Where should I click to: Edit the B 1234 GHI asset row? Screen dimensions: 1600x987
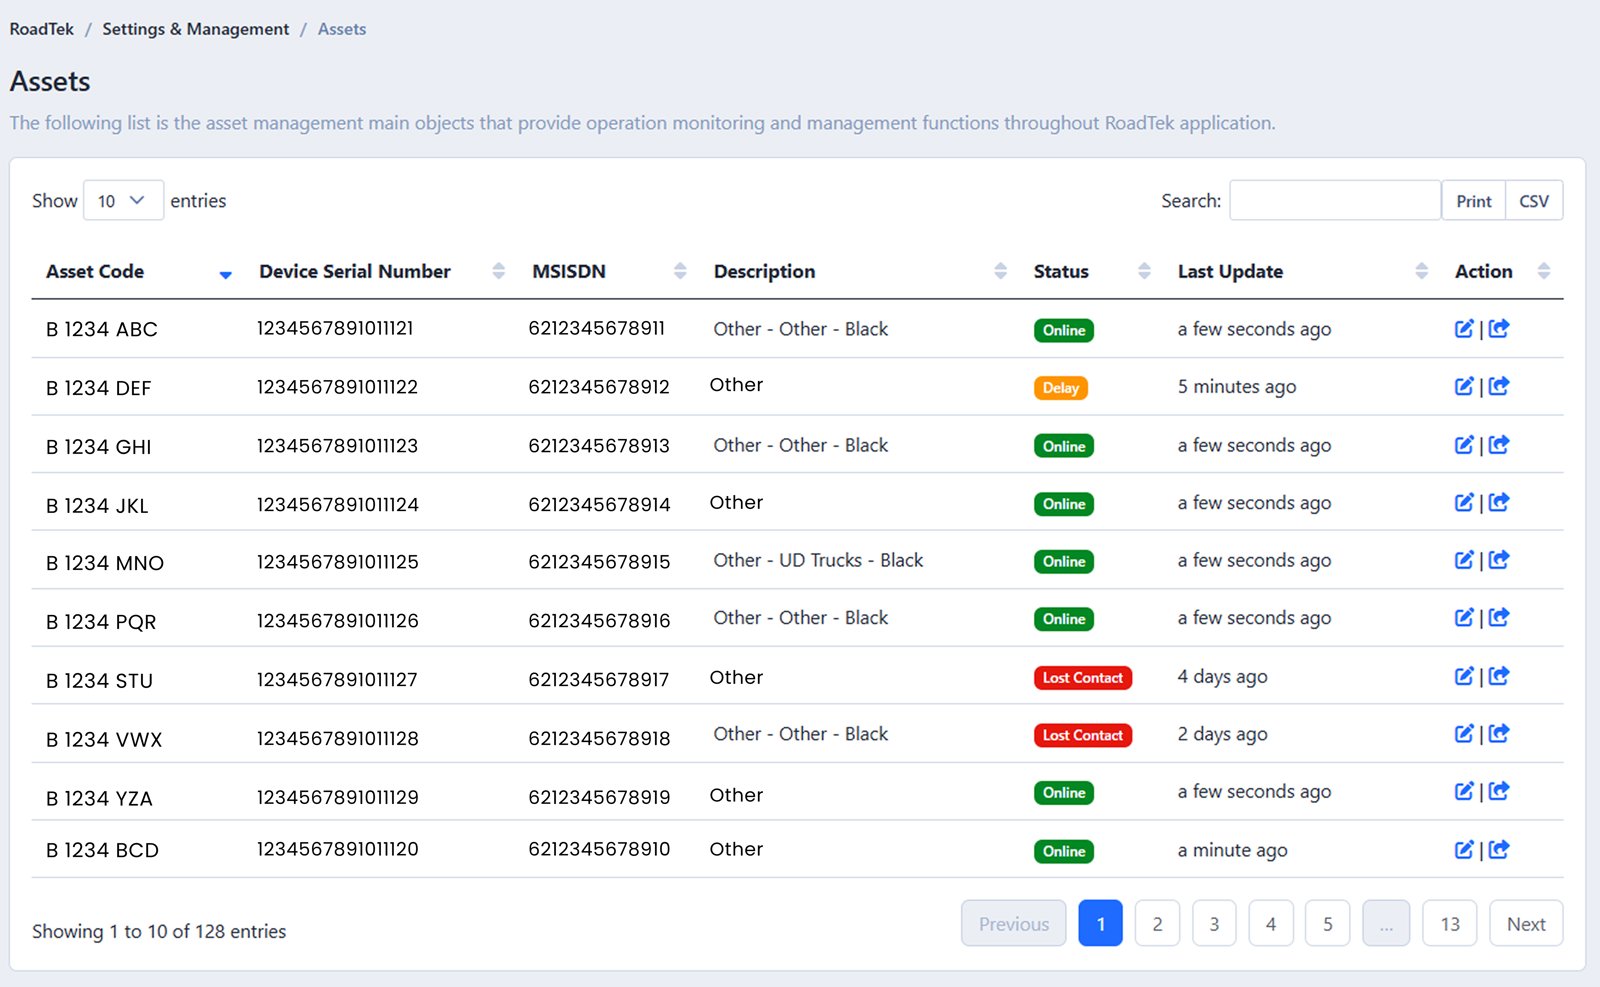[1463, 445]
